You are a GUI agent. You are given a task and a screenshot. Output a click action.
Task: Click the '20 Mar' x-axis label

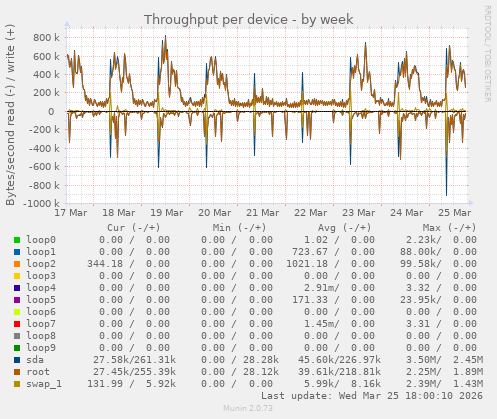215,213
